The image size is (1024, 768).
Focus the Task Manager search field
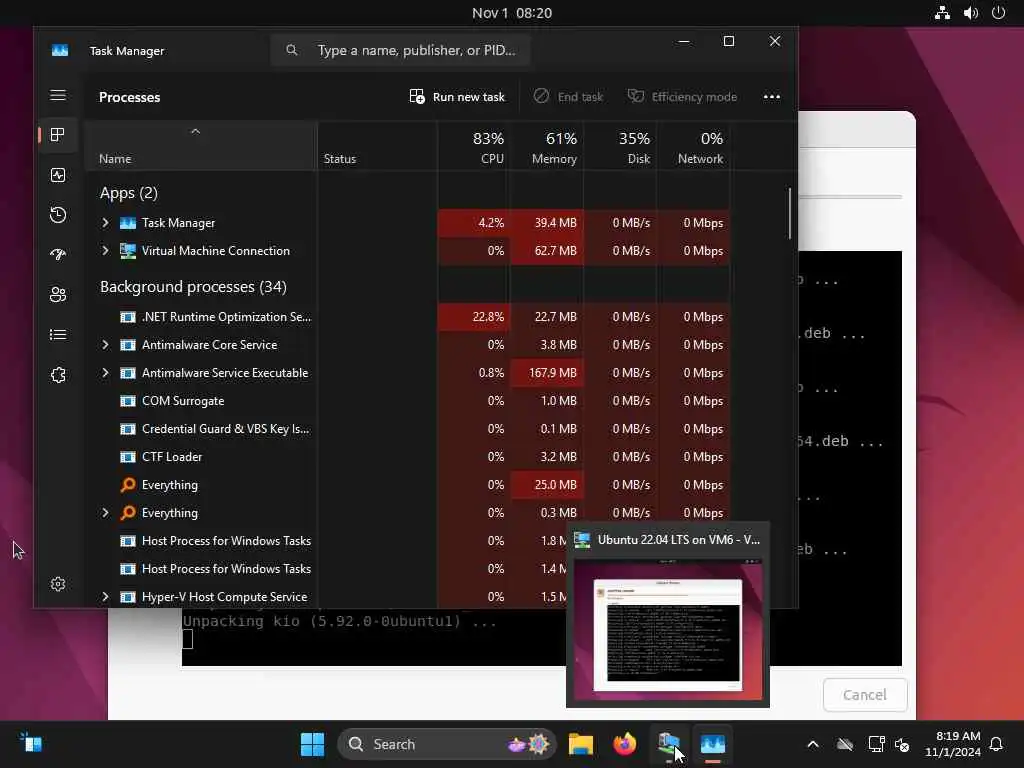coord(400,50)
